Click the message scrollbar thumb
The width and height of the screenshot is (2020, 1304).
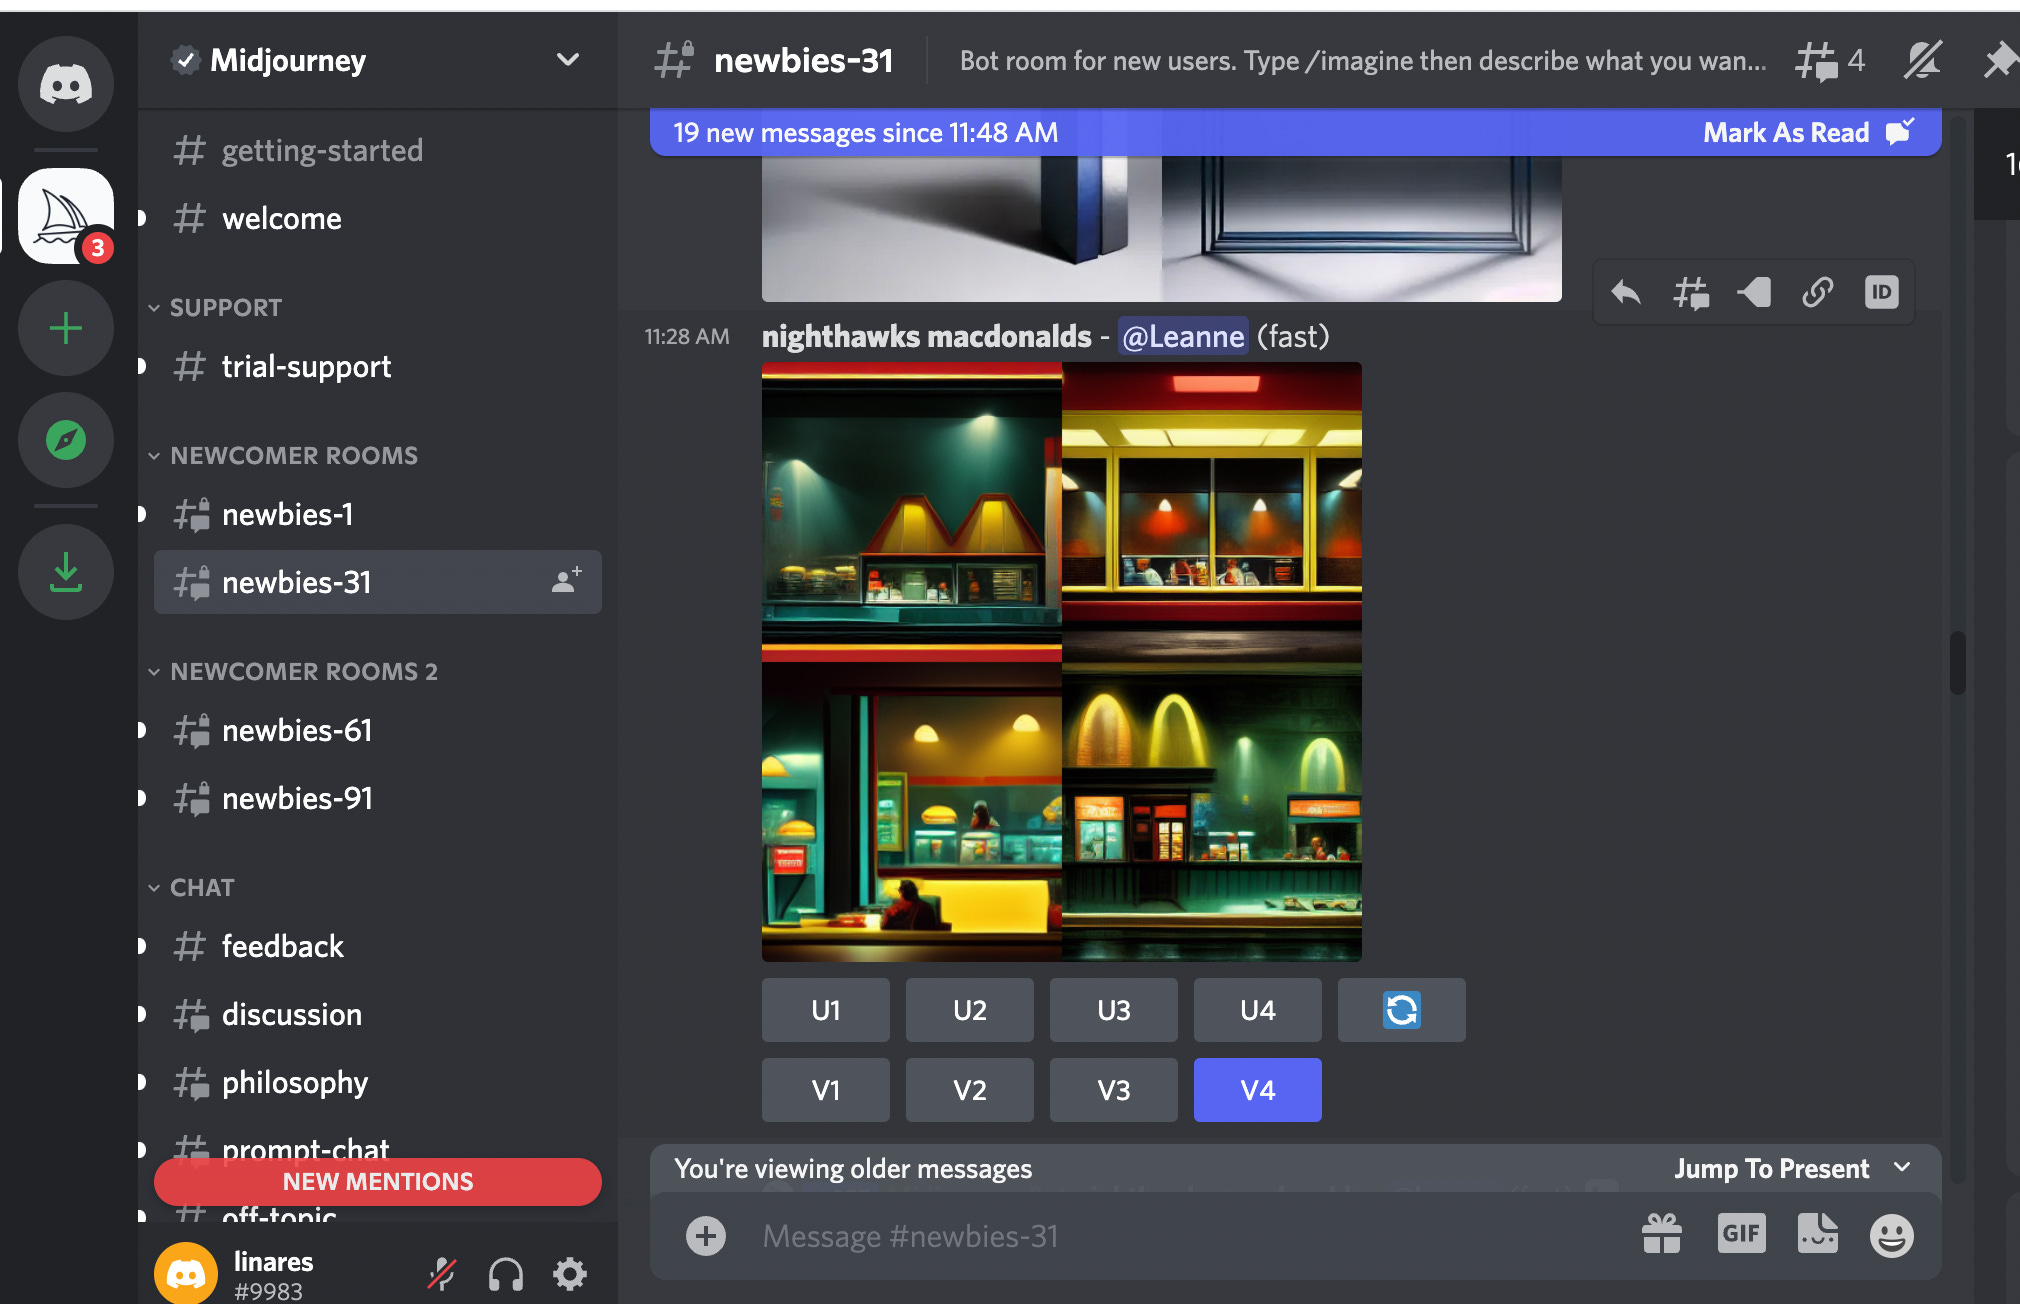[x=1957, y=662]
